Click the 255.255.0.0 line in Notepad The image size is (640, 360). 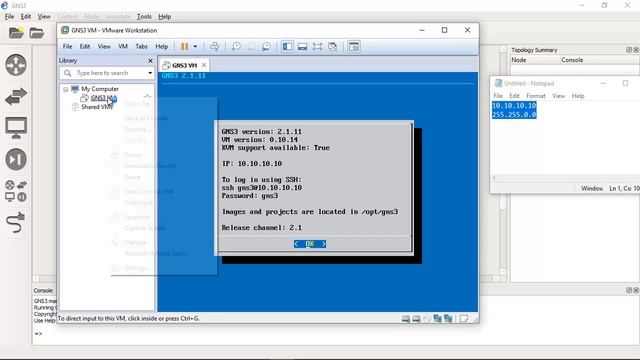(514, 115)
